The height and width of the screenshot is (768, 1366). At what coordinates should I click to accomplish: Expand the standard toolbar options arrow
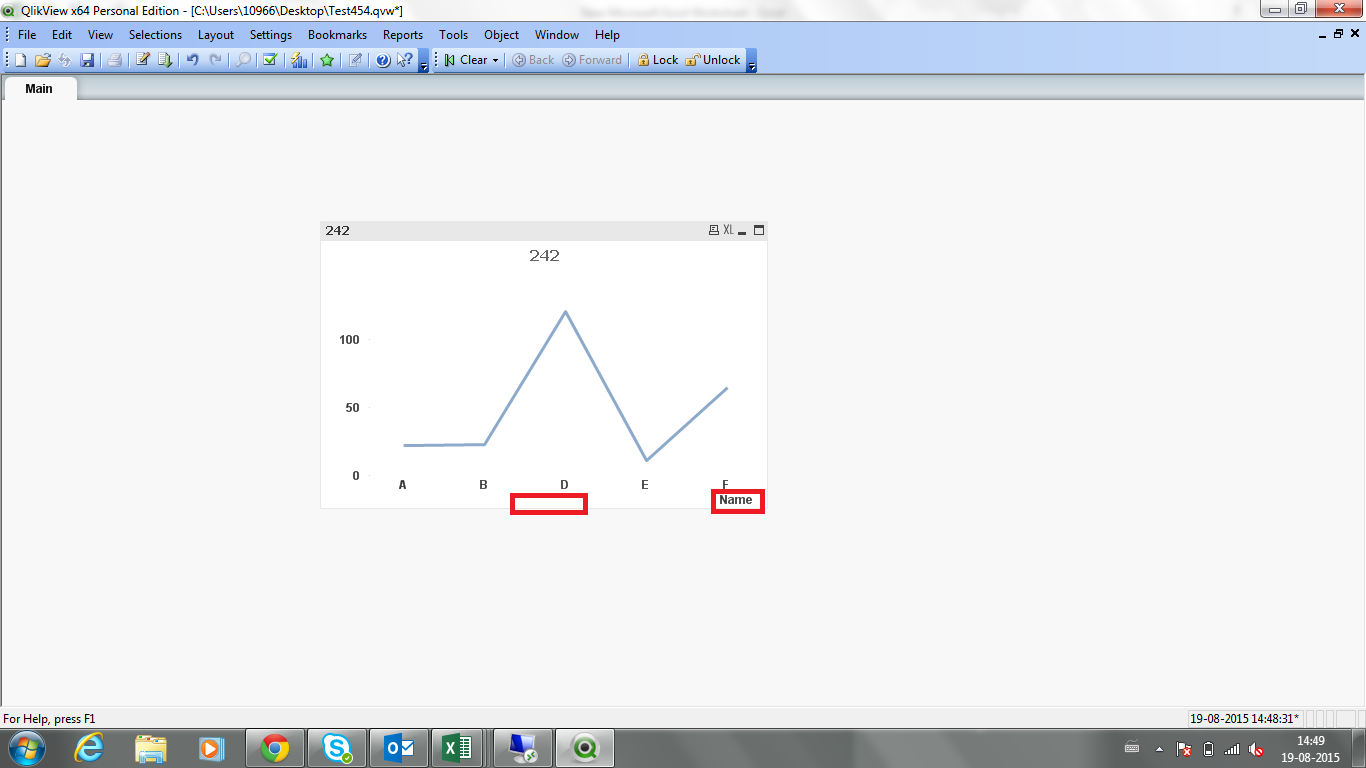coord(424,62)
